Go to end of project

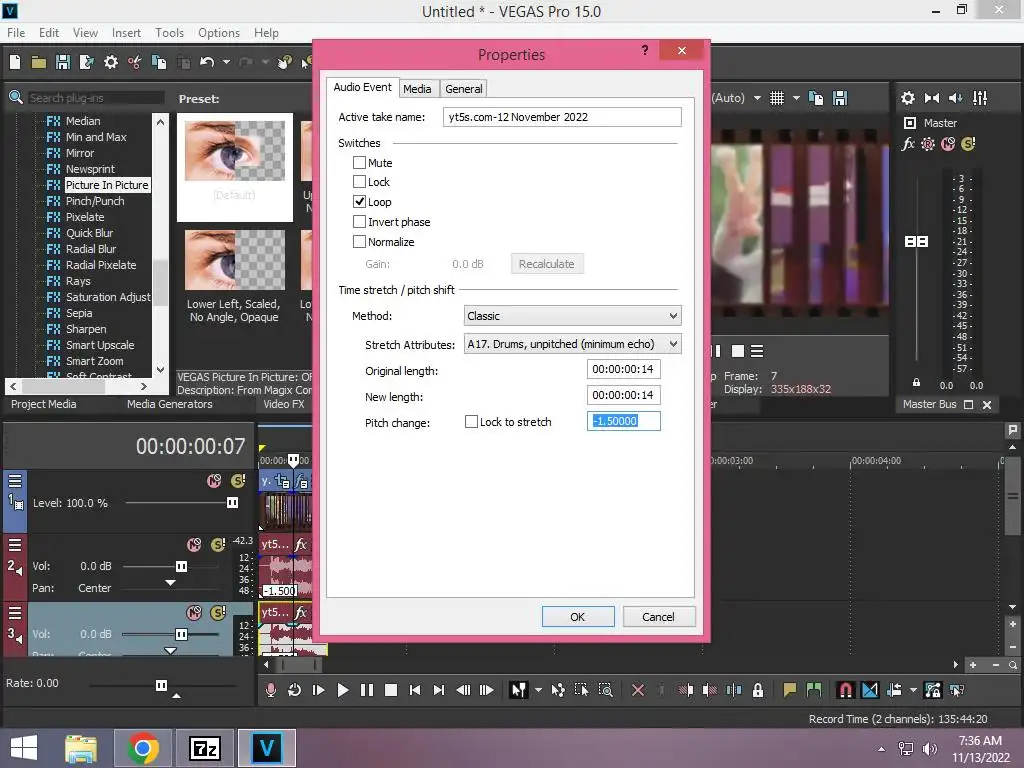point(439,690)
